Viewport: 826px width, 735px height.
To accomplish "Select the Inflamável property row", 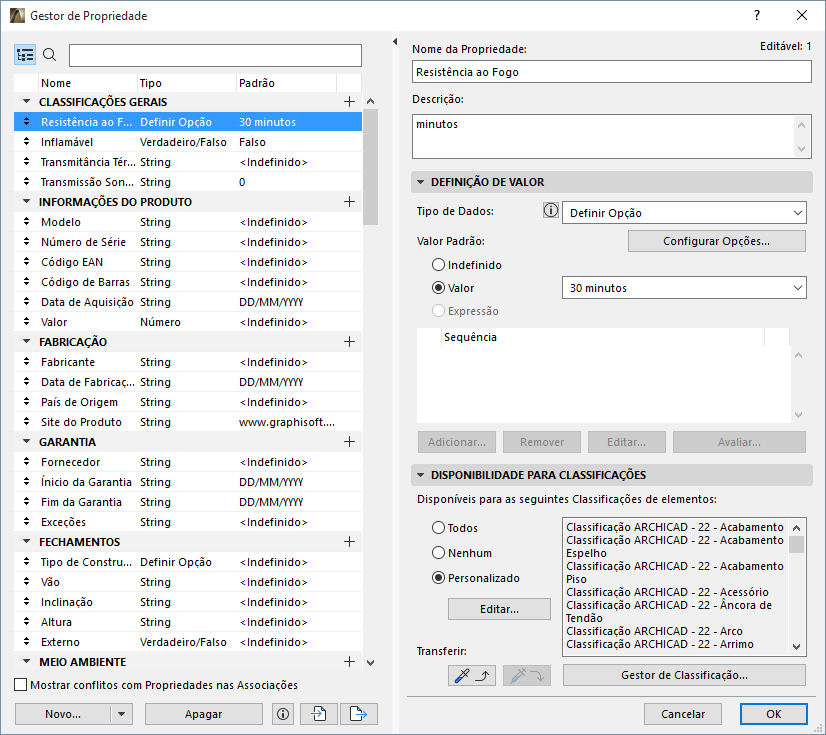I will (x=188, y=142).
